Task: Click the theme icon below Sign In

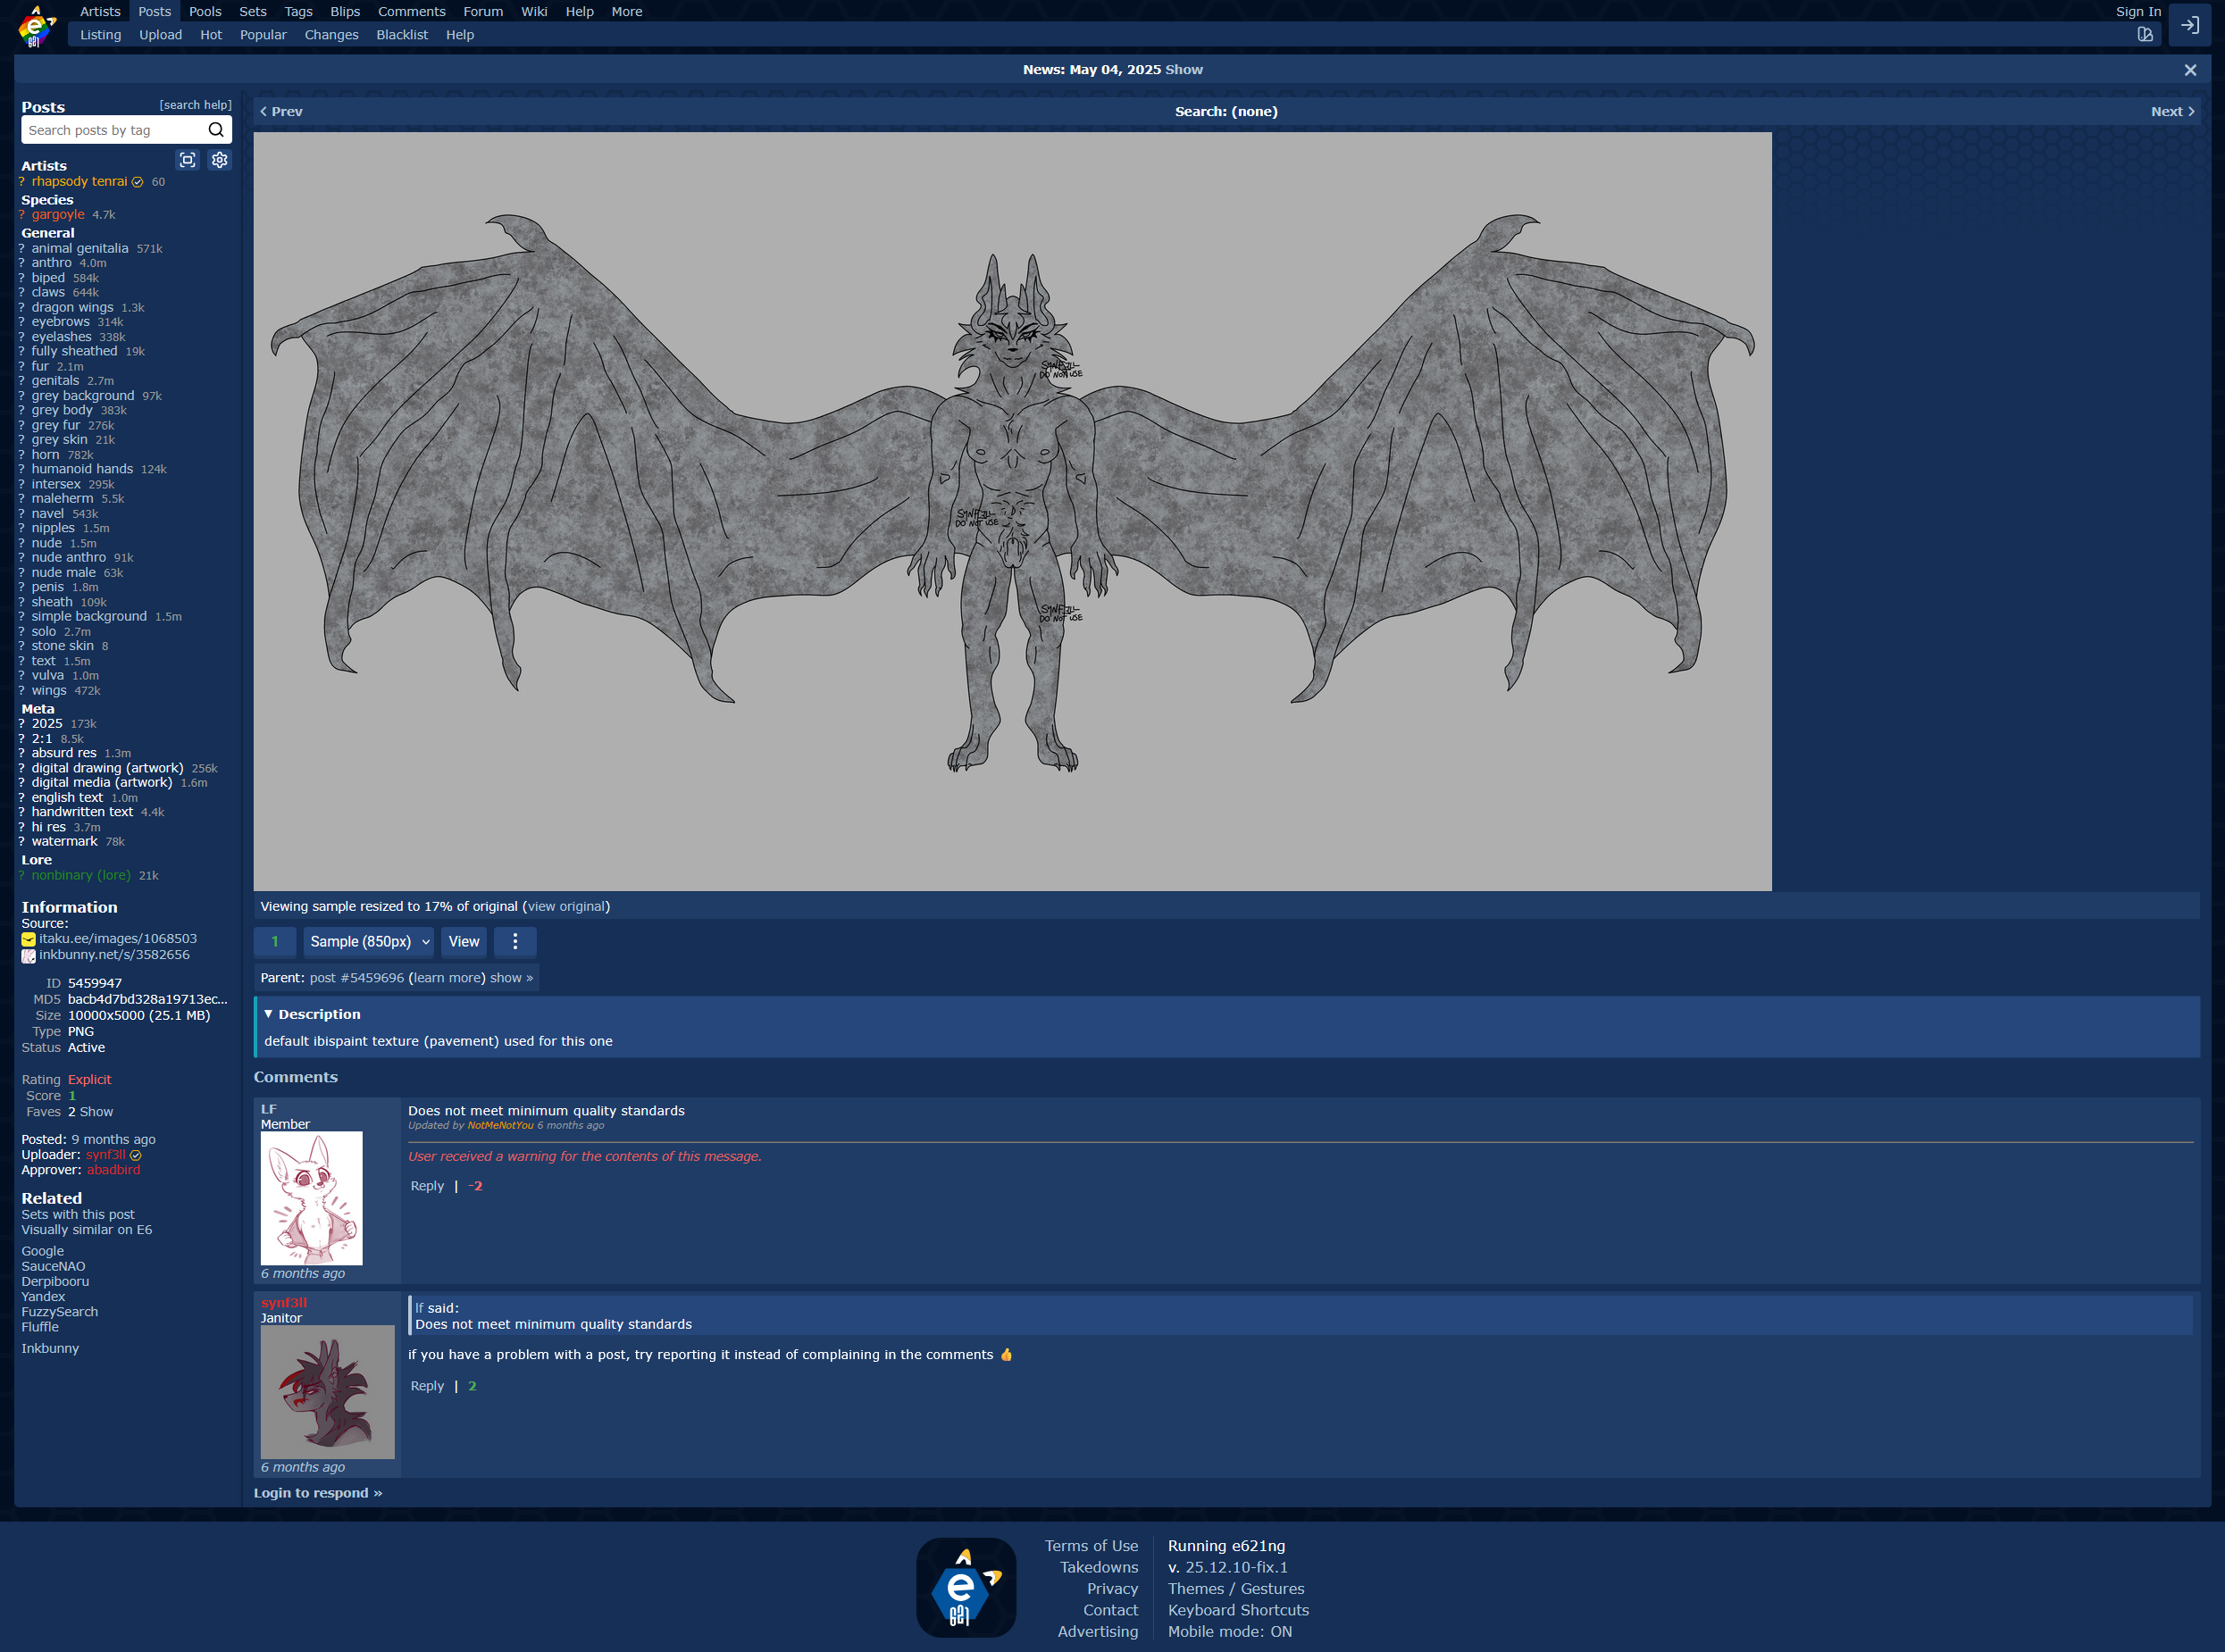Action: coord(2145,35)
